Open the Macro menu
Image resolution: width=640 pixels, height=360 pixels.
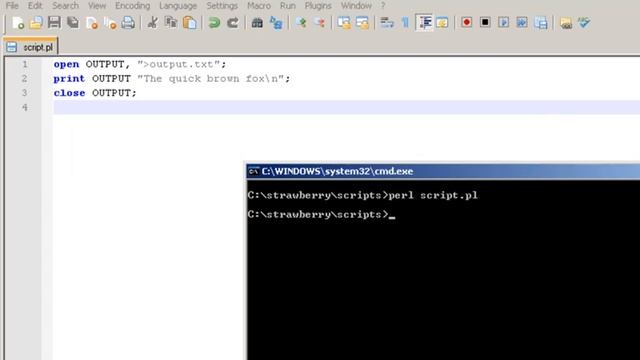click(x=259, y=6)
